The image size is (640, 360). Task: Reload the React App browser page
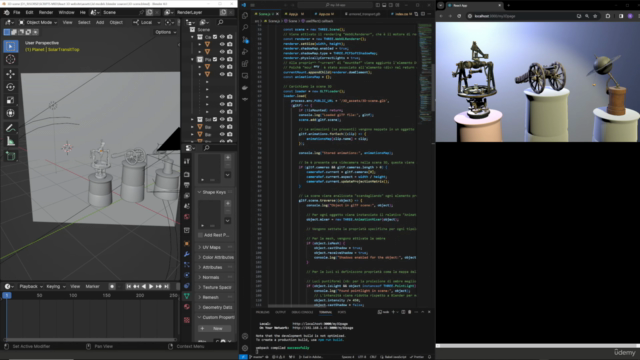tap(459, 16)
